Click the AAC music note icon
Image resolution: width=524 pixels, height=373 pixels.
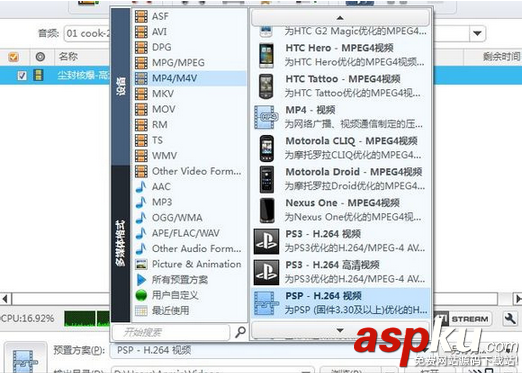coord(141,186)
